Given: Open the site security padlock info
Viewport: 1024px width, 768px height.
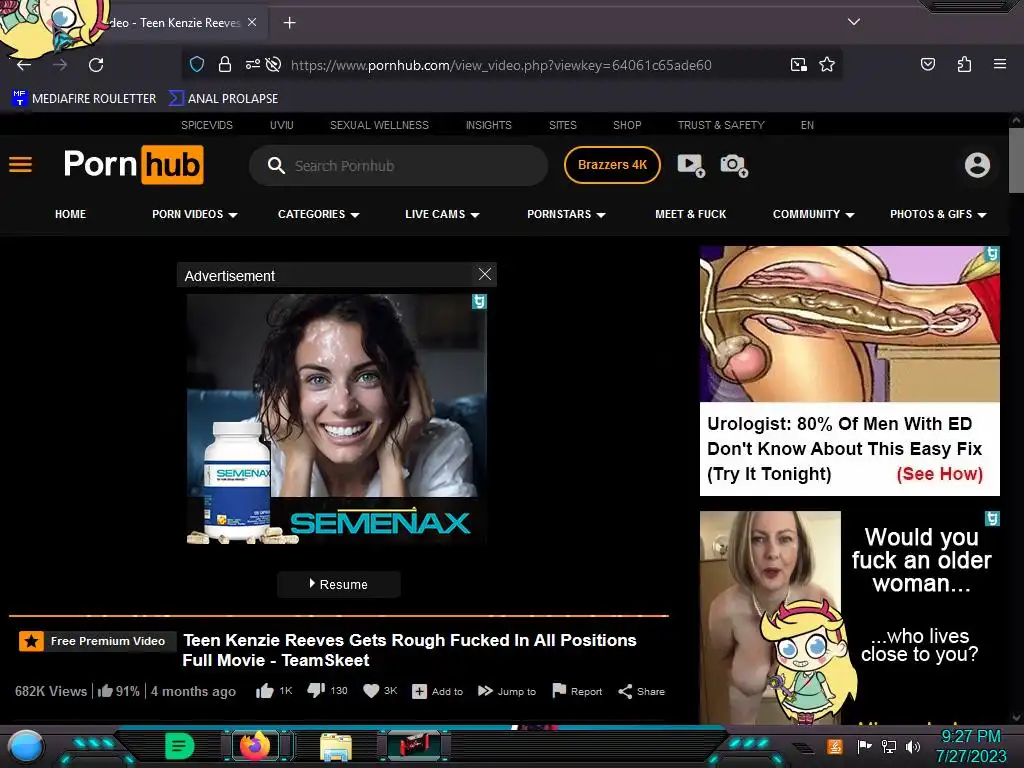Looking at the screenshot, I should click(x=225, y=64).
